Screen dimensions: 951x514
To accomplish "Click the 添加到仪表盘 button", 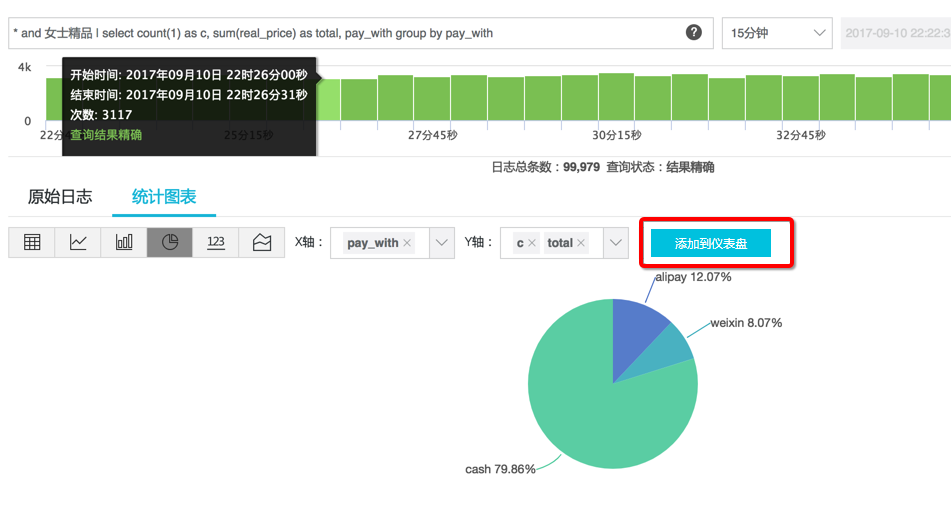I will point(711,243).
